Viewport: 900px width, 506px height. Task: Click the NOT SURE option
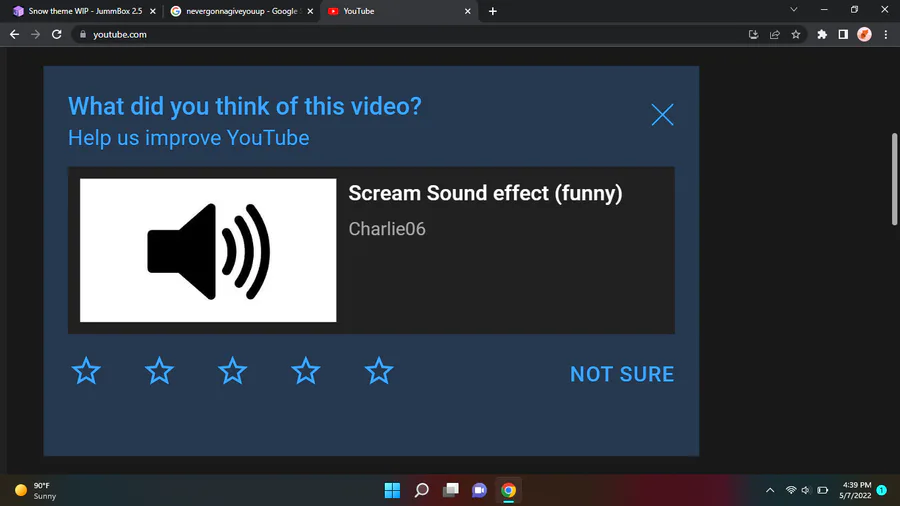pos(622,374)
